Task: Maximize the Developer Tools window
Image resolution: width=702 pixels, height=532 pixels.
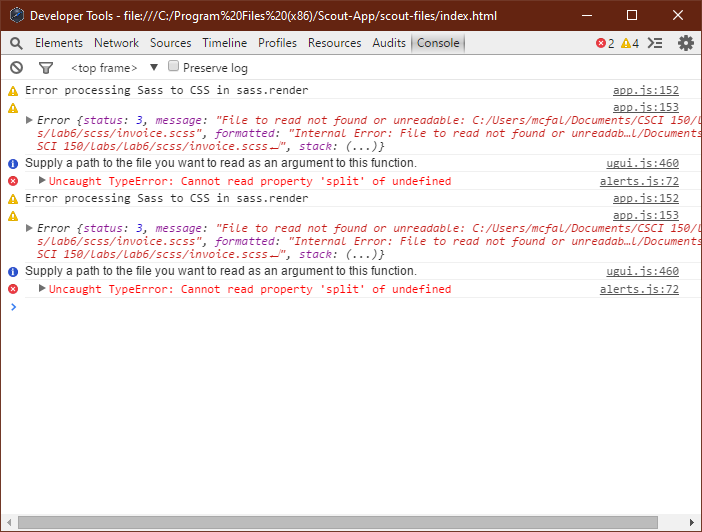Action: click(x=632, y=15)
